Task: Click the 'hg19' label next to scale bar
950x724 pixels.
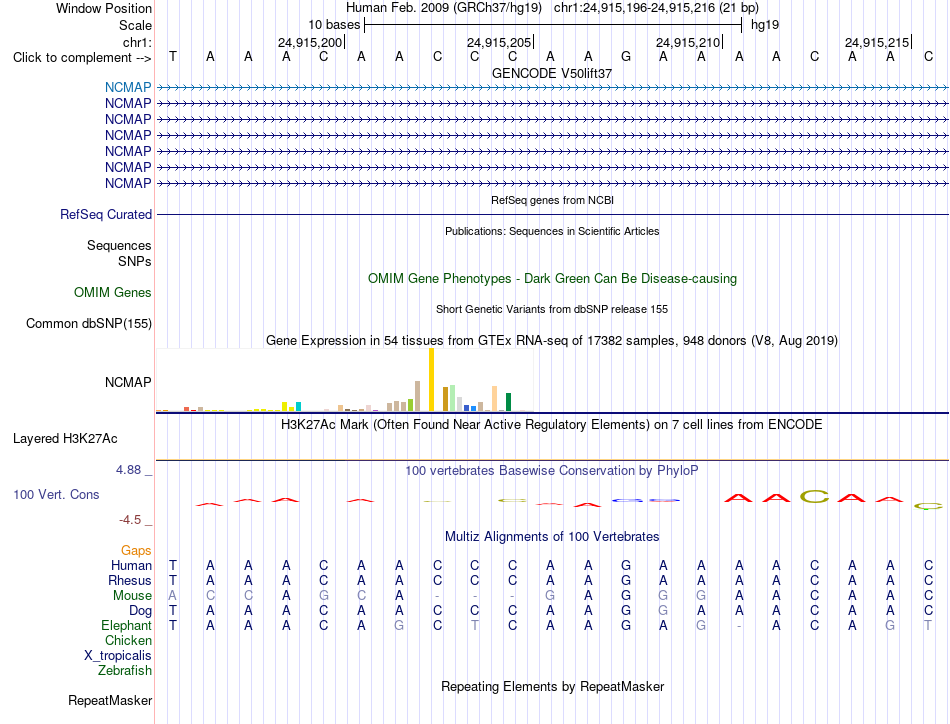Action: point(765,25)
